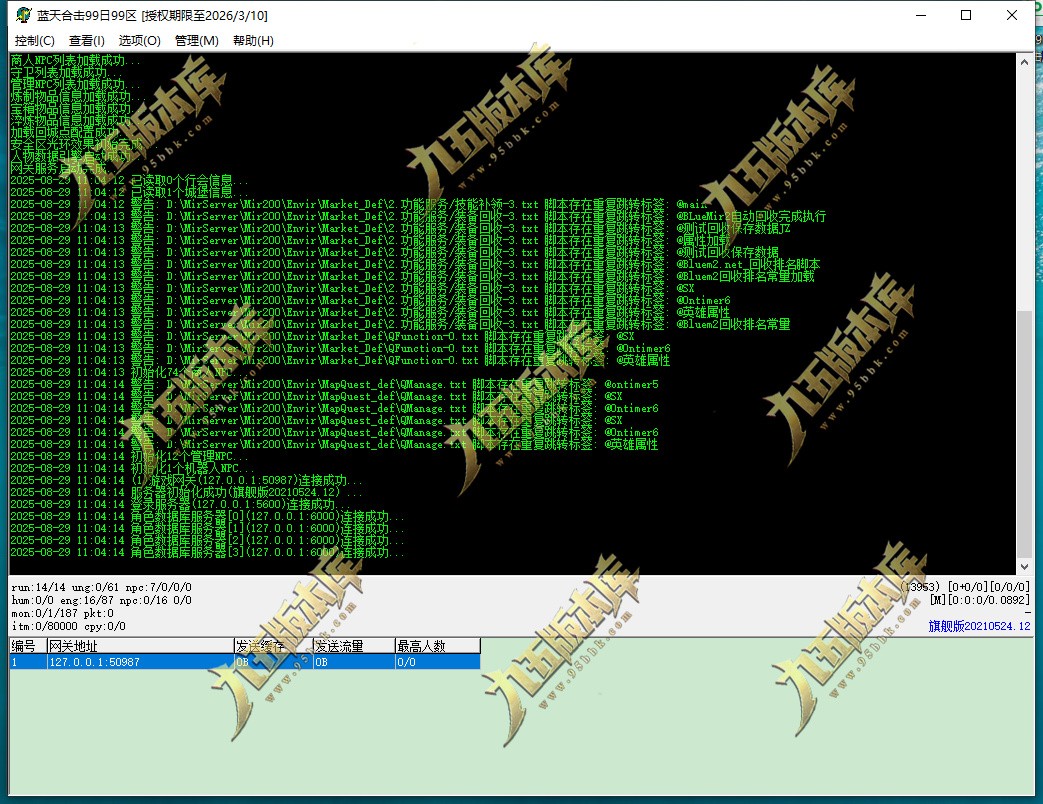
Task: Click the 角色数据库服务器[3] log line
Action: 207,552
